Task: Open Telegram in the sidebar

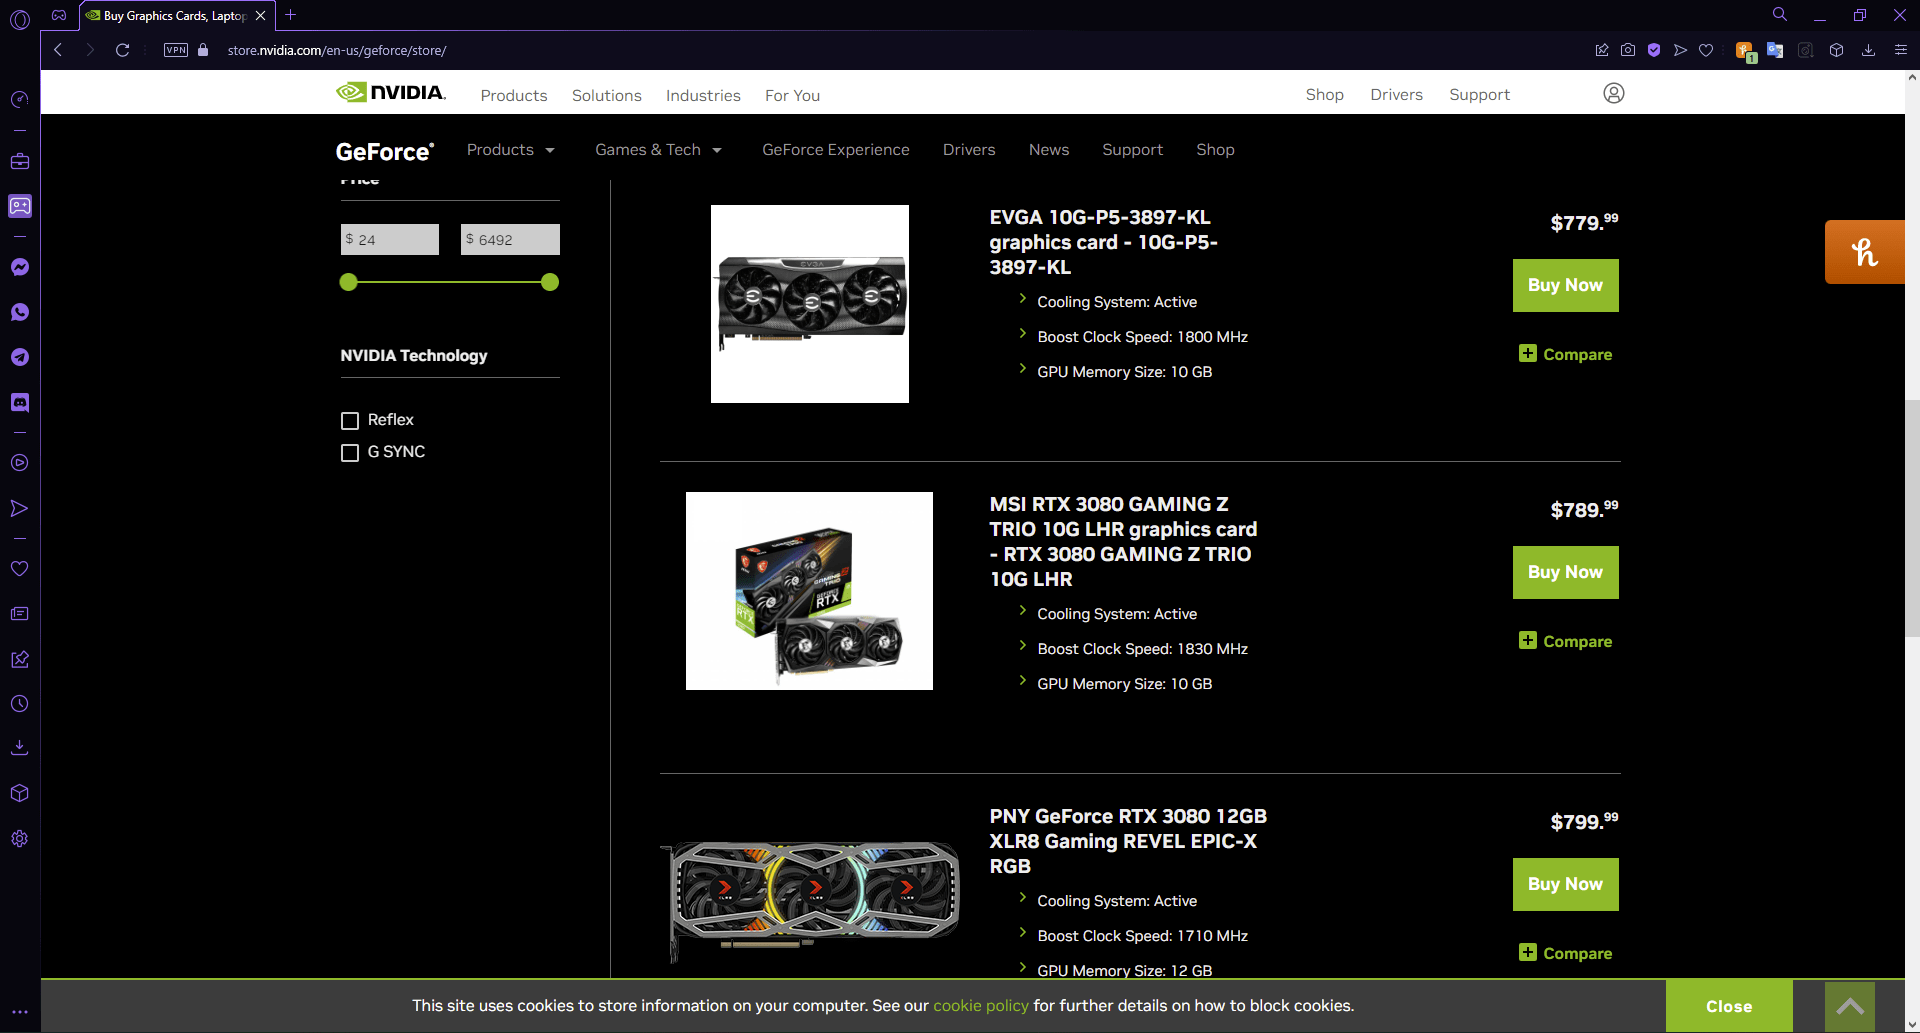Action: pyautogui.click(x=19, y=357)
